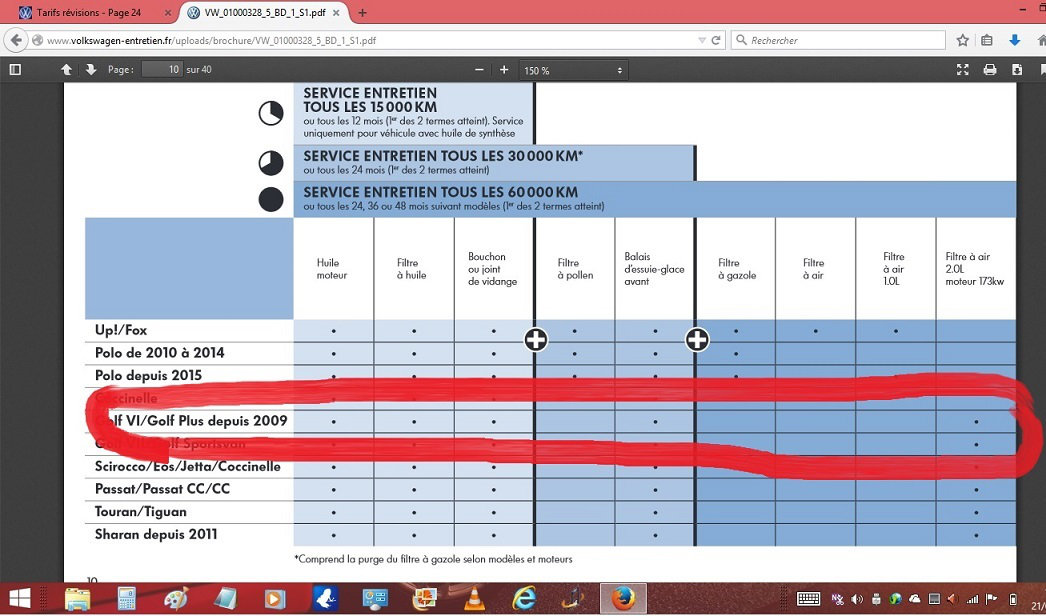Image resolution: width=1046 pixels, height=616 pixels.
Task: Click the footnote about purge du filtre à gazole
Action: [433, 559]
